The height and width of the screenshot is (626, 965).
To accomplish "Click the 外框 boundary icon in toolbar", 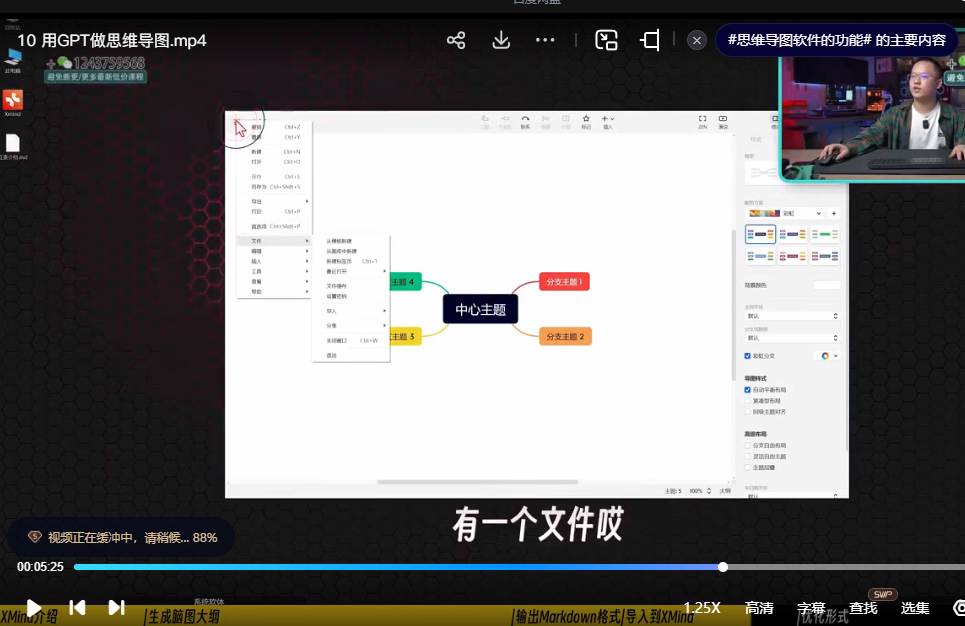I will coord(566,122).
